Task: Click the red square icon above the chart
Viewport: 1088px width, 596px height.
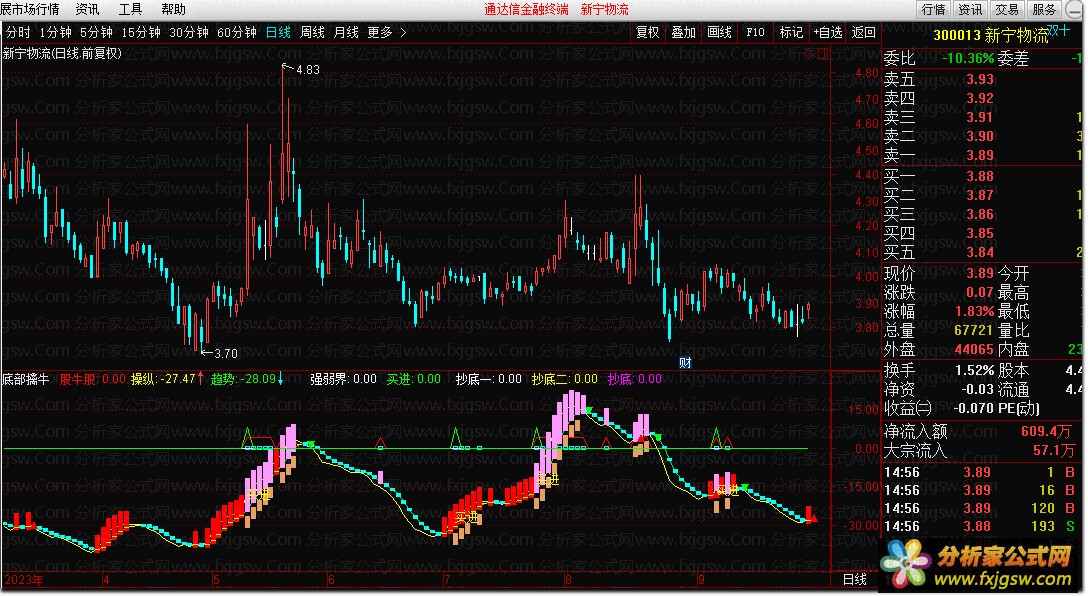Action: point(823,53)
